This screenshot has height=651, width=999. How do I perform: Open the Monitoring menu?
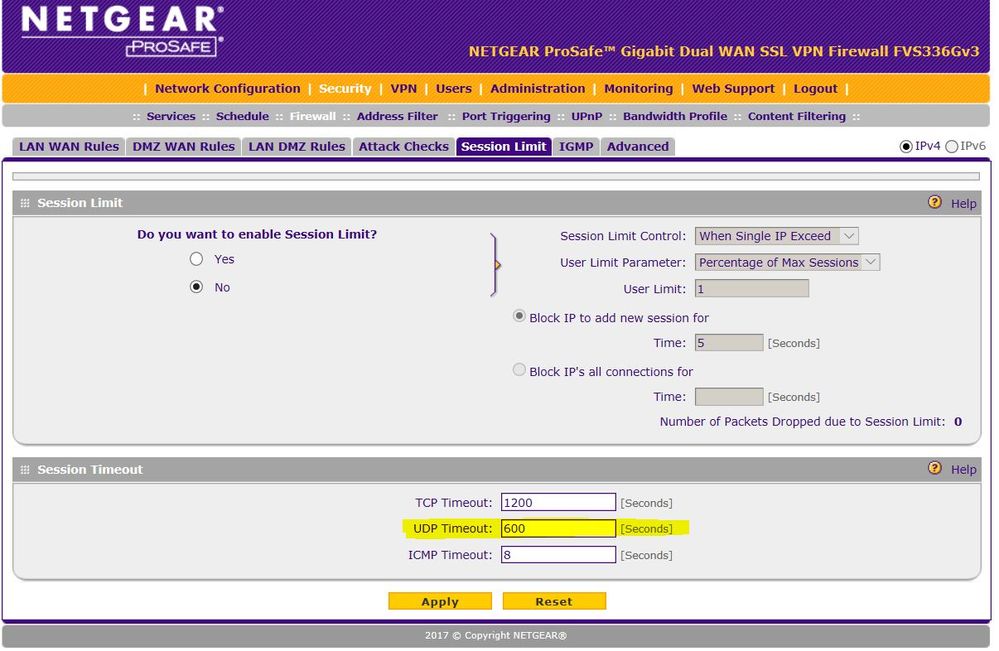[x=638, y=89]
